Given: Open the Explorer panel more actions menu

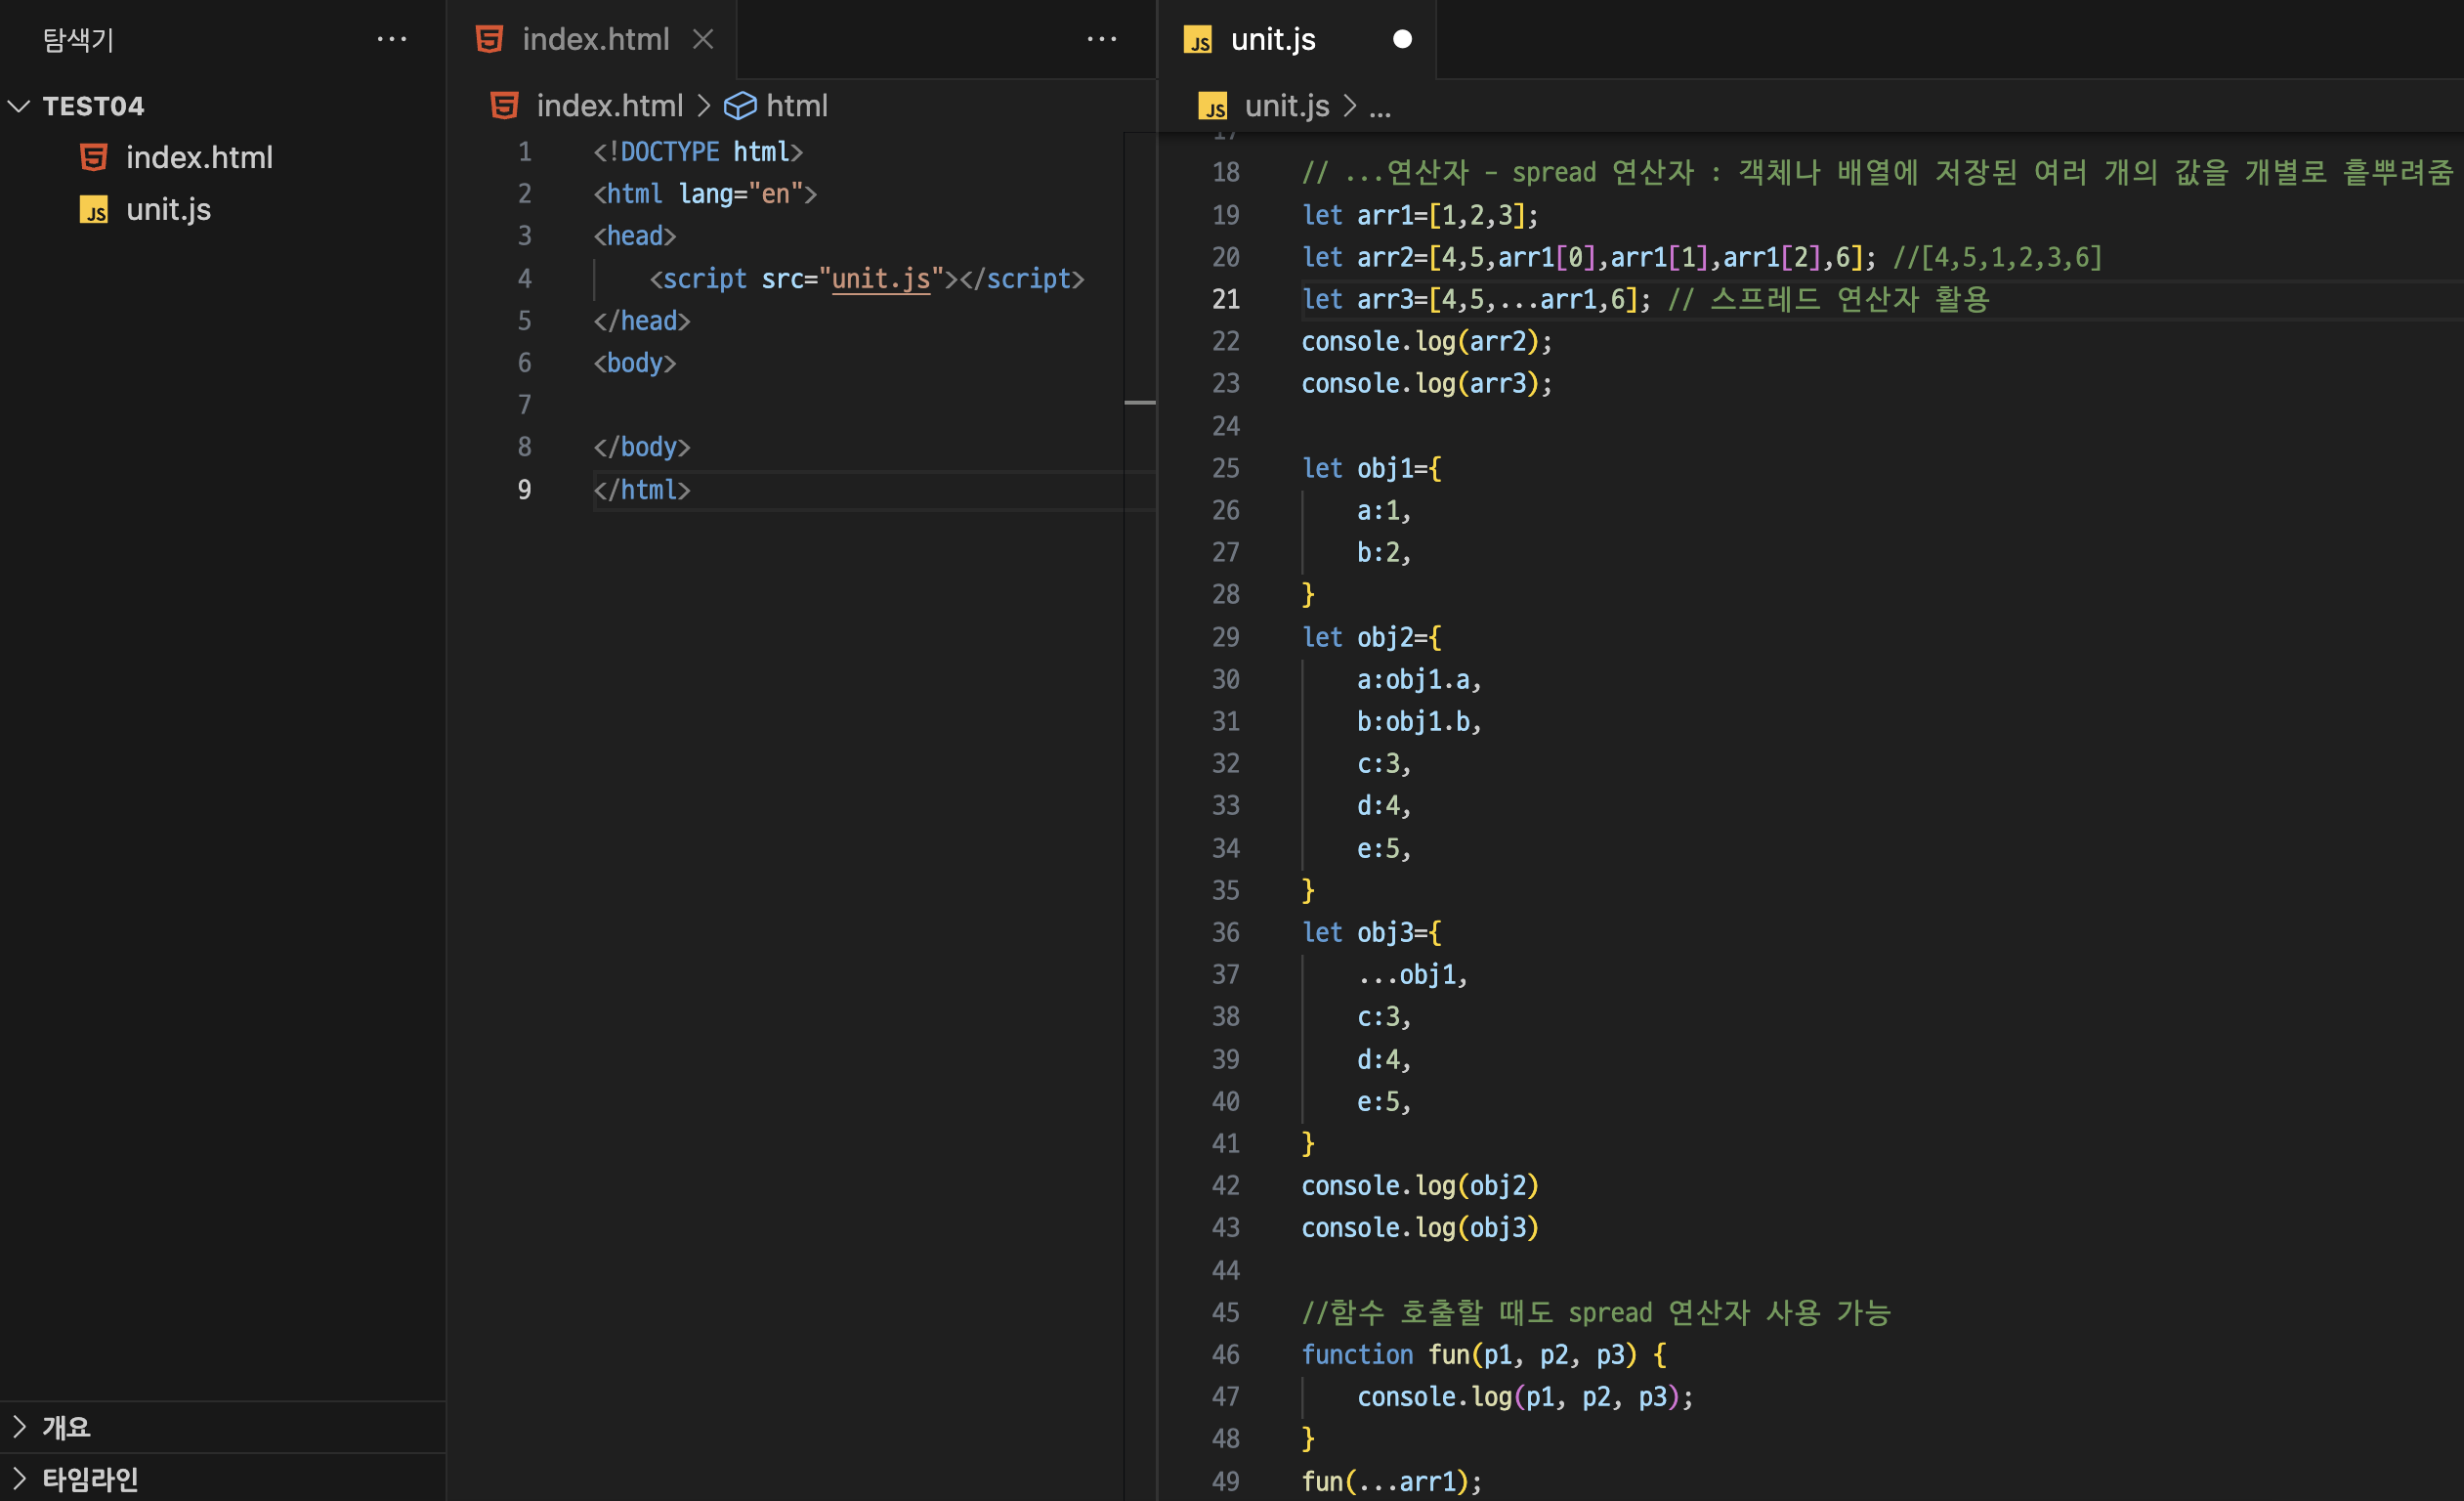Looking at the screenshot, I should point(391,39).
